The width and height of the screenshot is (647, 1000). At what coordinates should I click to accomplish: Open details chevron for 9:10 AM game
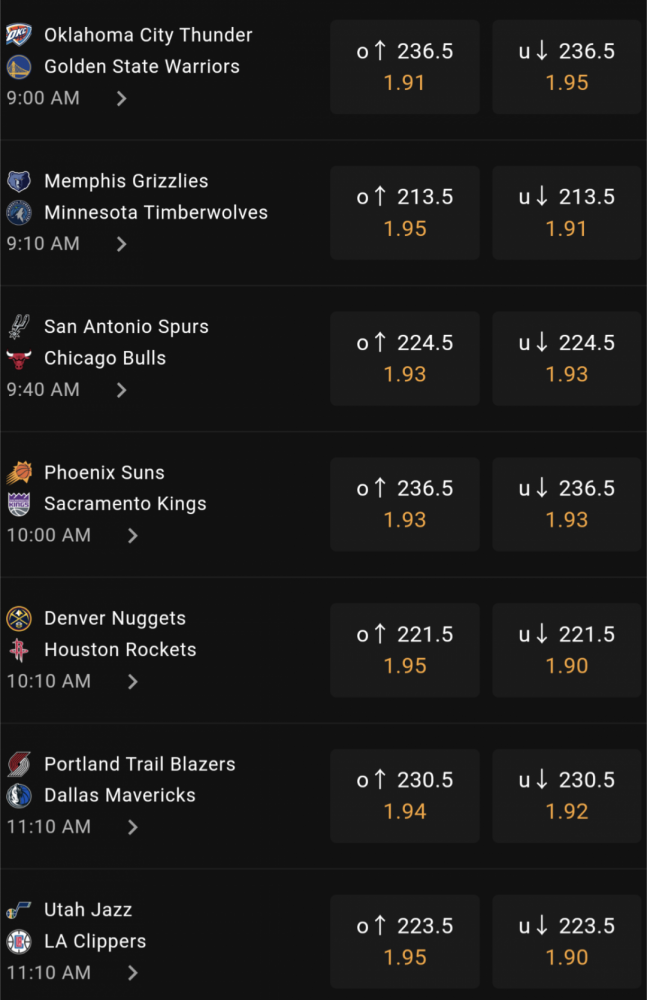tap(121, 244)
